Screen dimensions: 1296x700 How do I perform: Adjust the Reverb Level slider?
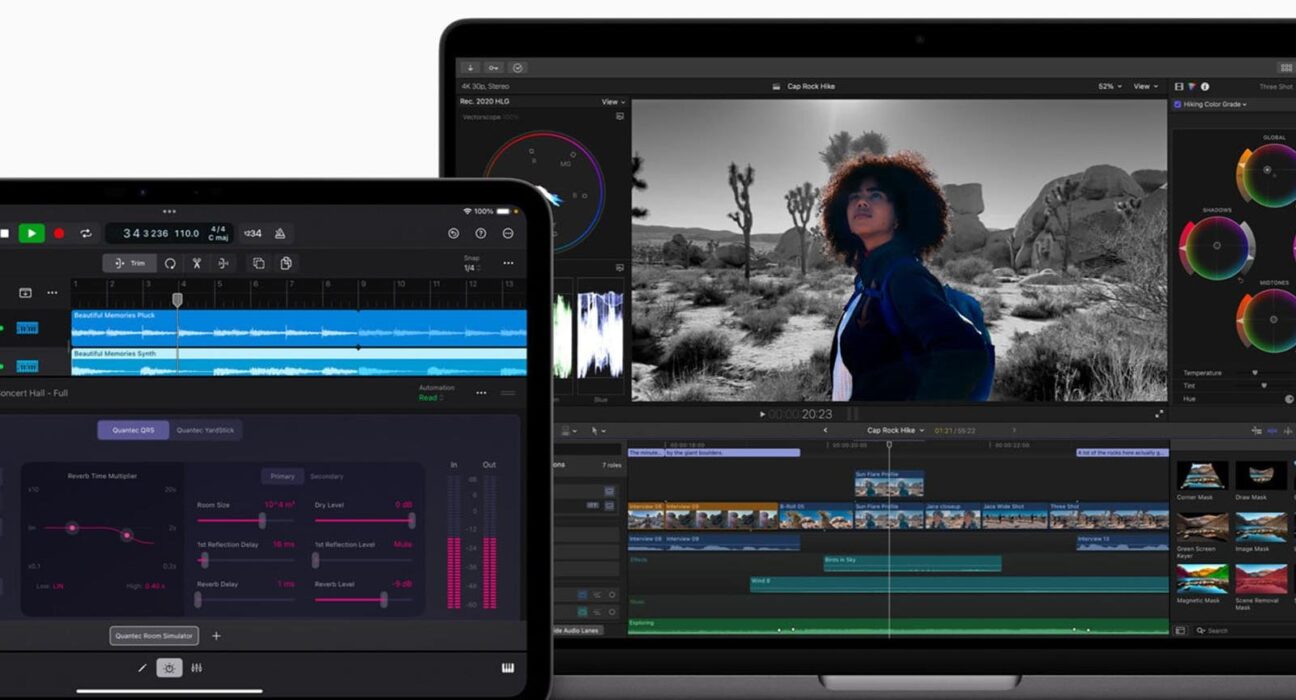point(364,600)
